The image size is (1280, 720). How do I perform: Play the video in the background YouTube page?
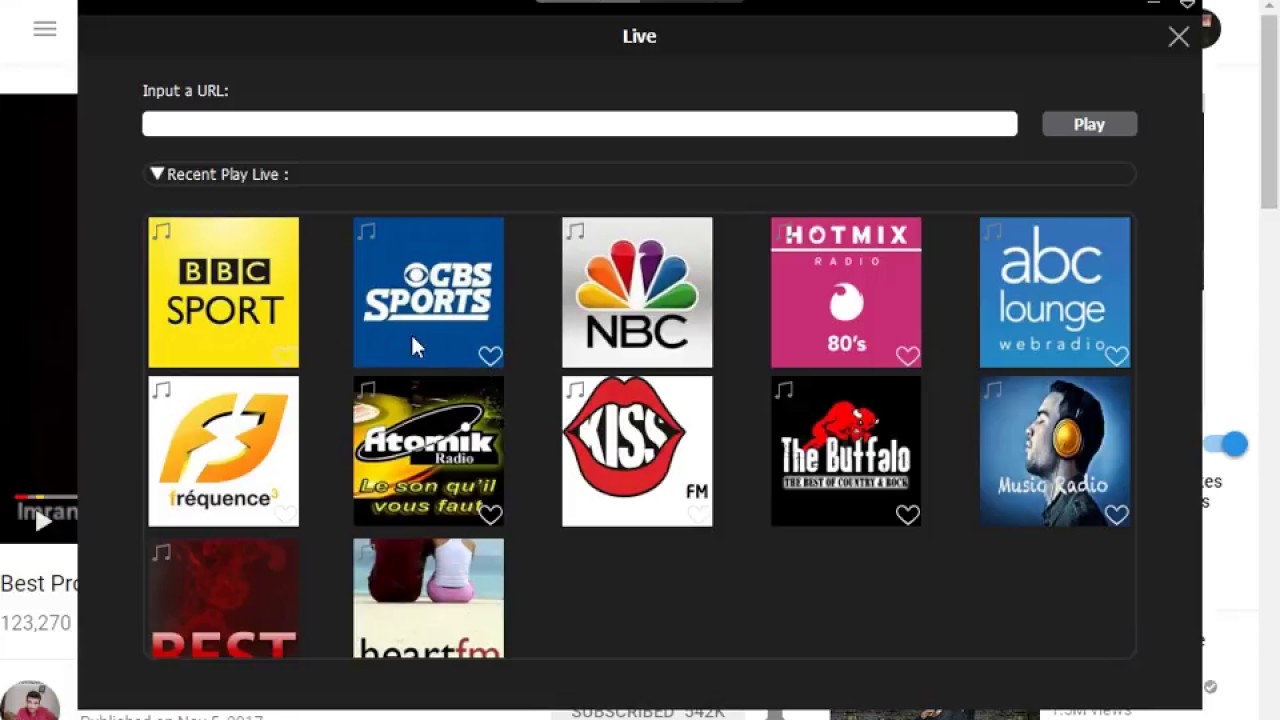(43, 521)
